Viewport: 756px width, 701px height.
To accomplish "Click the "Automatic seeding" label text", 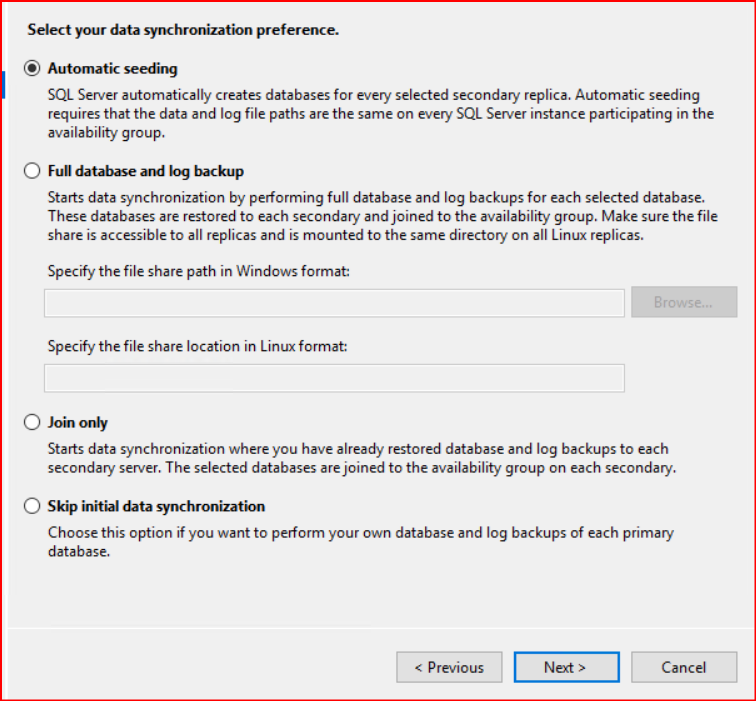I will (112, 69).
